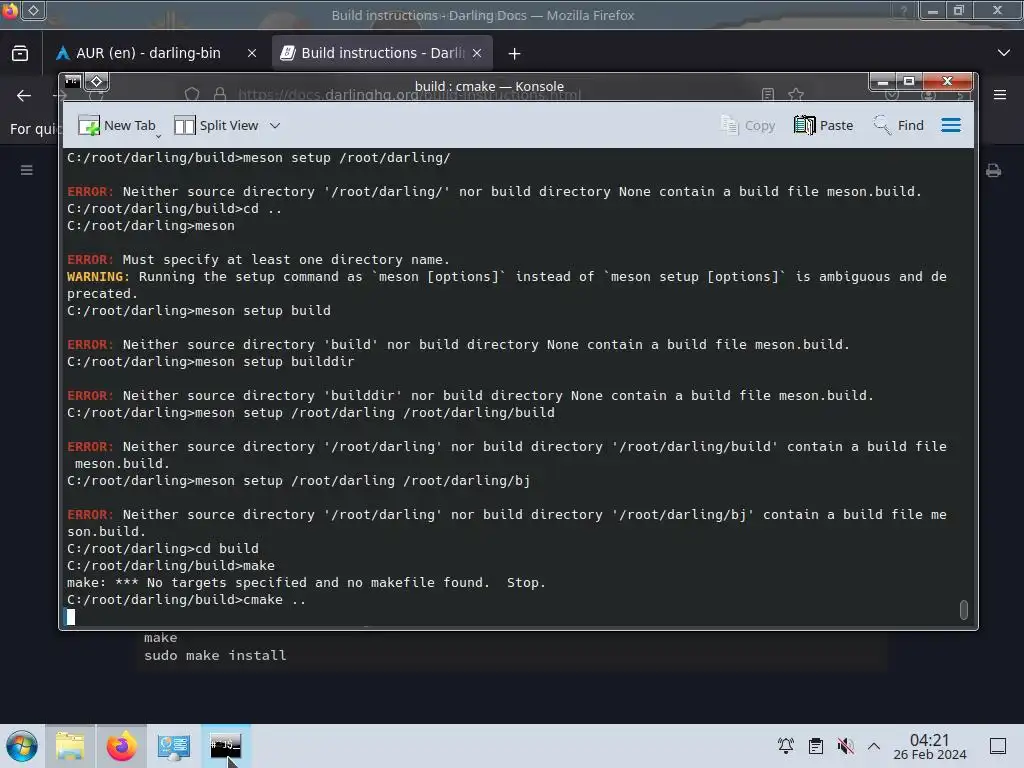This screenshot has height=768, width=1024.
Task: Open a new Firefox tab with plus button
Action: [x=515, y=54]
